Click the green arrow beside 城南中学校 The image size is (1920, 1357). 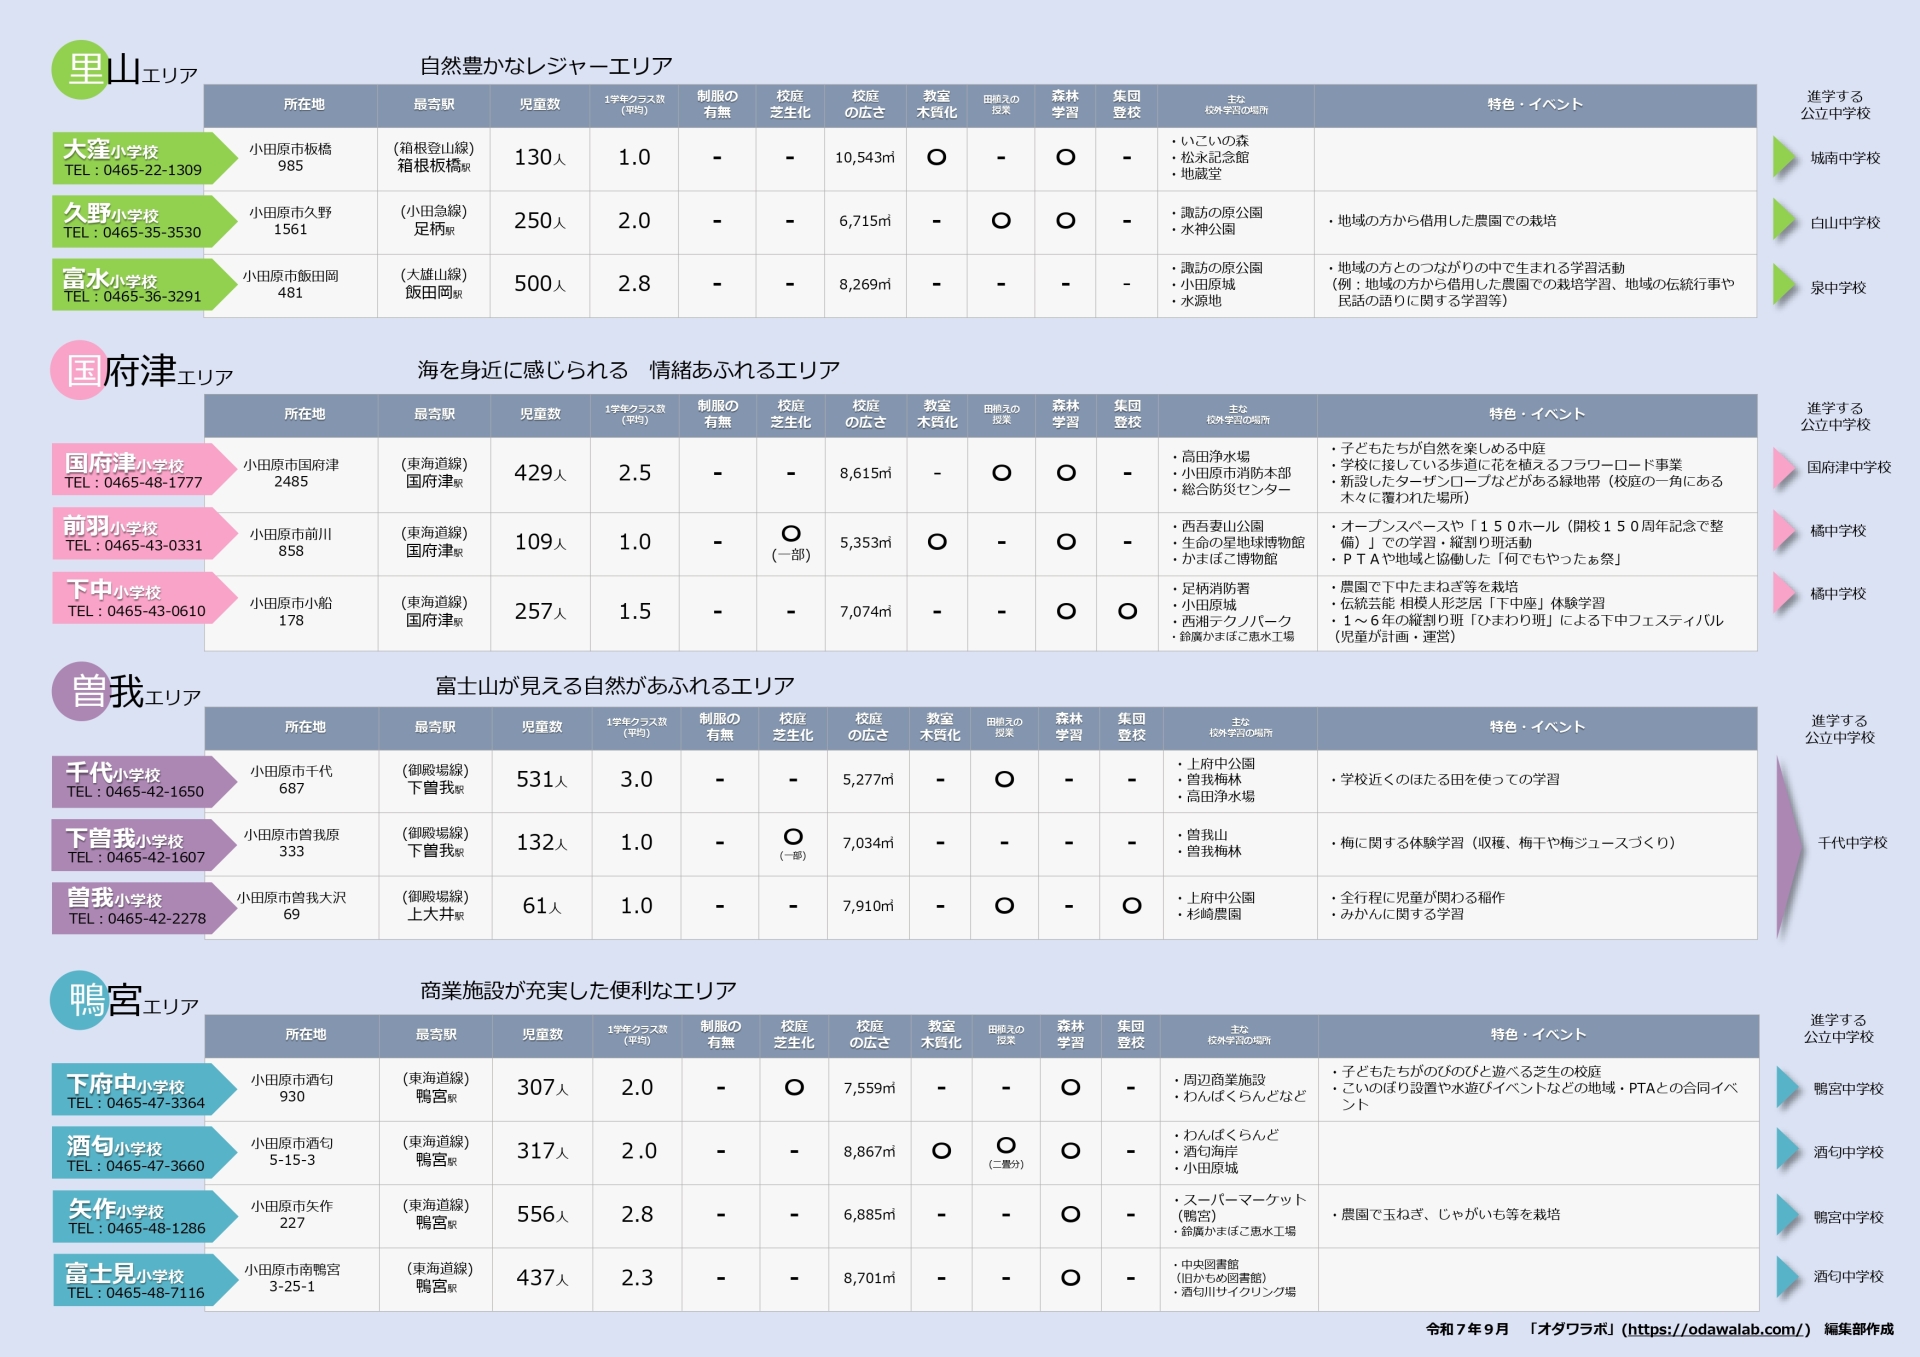1785,158
